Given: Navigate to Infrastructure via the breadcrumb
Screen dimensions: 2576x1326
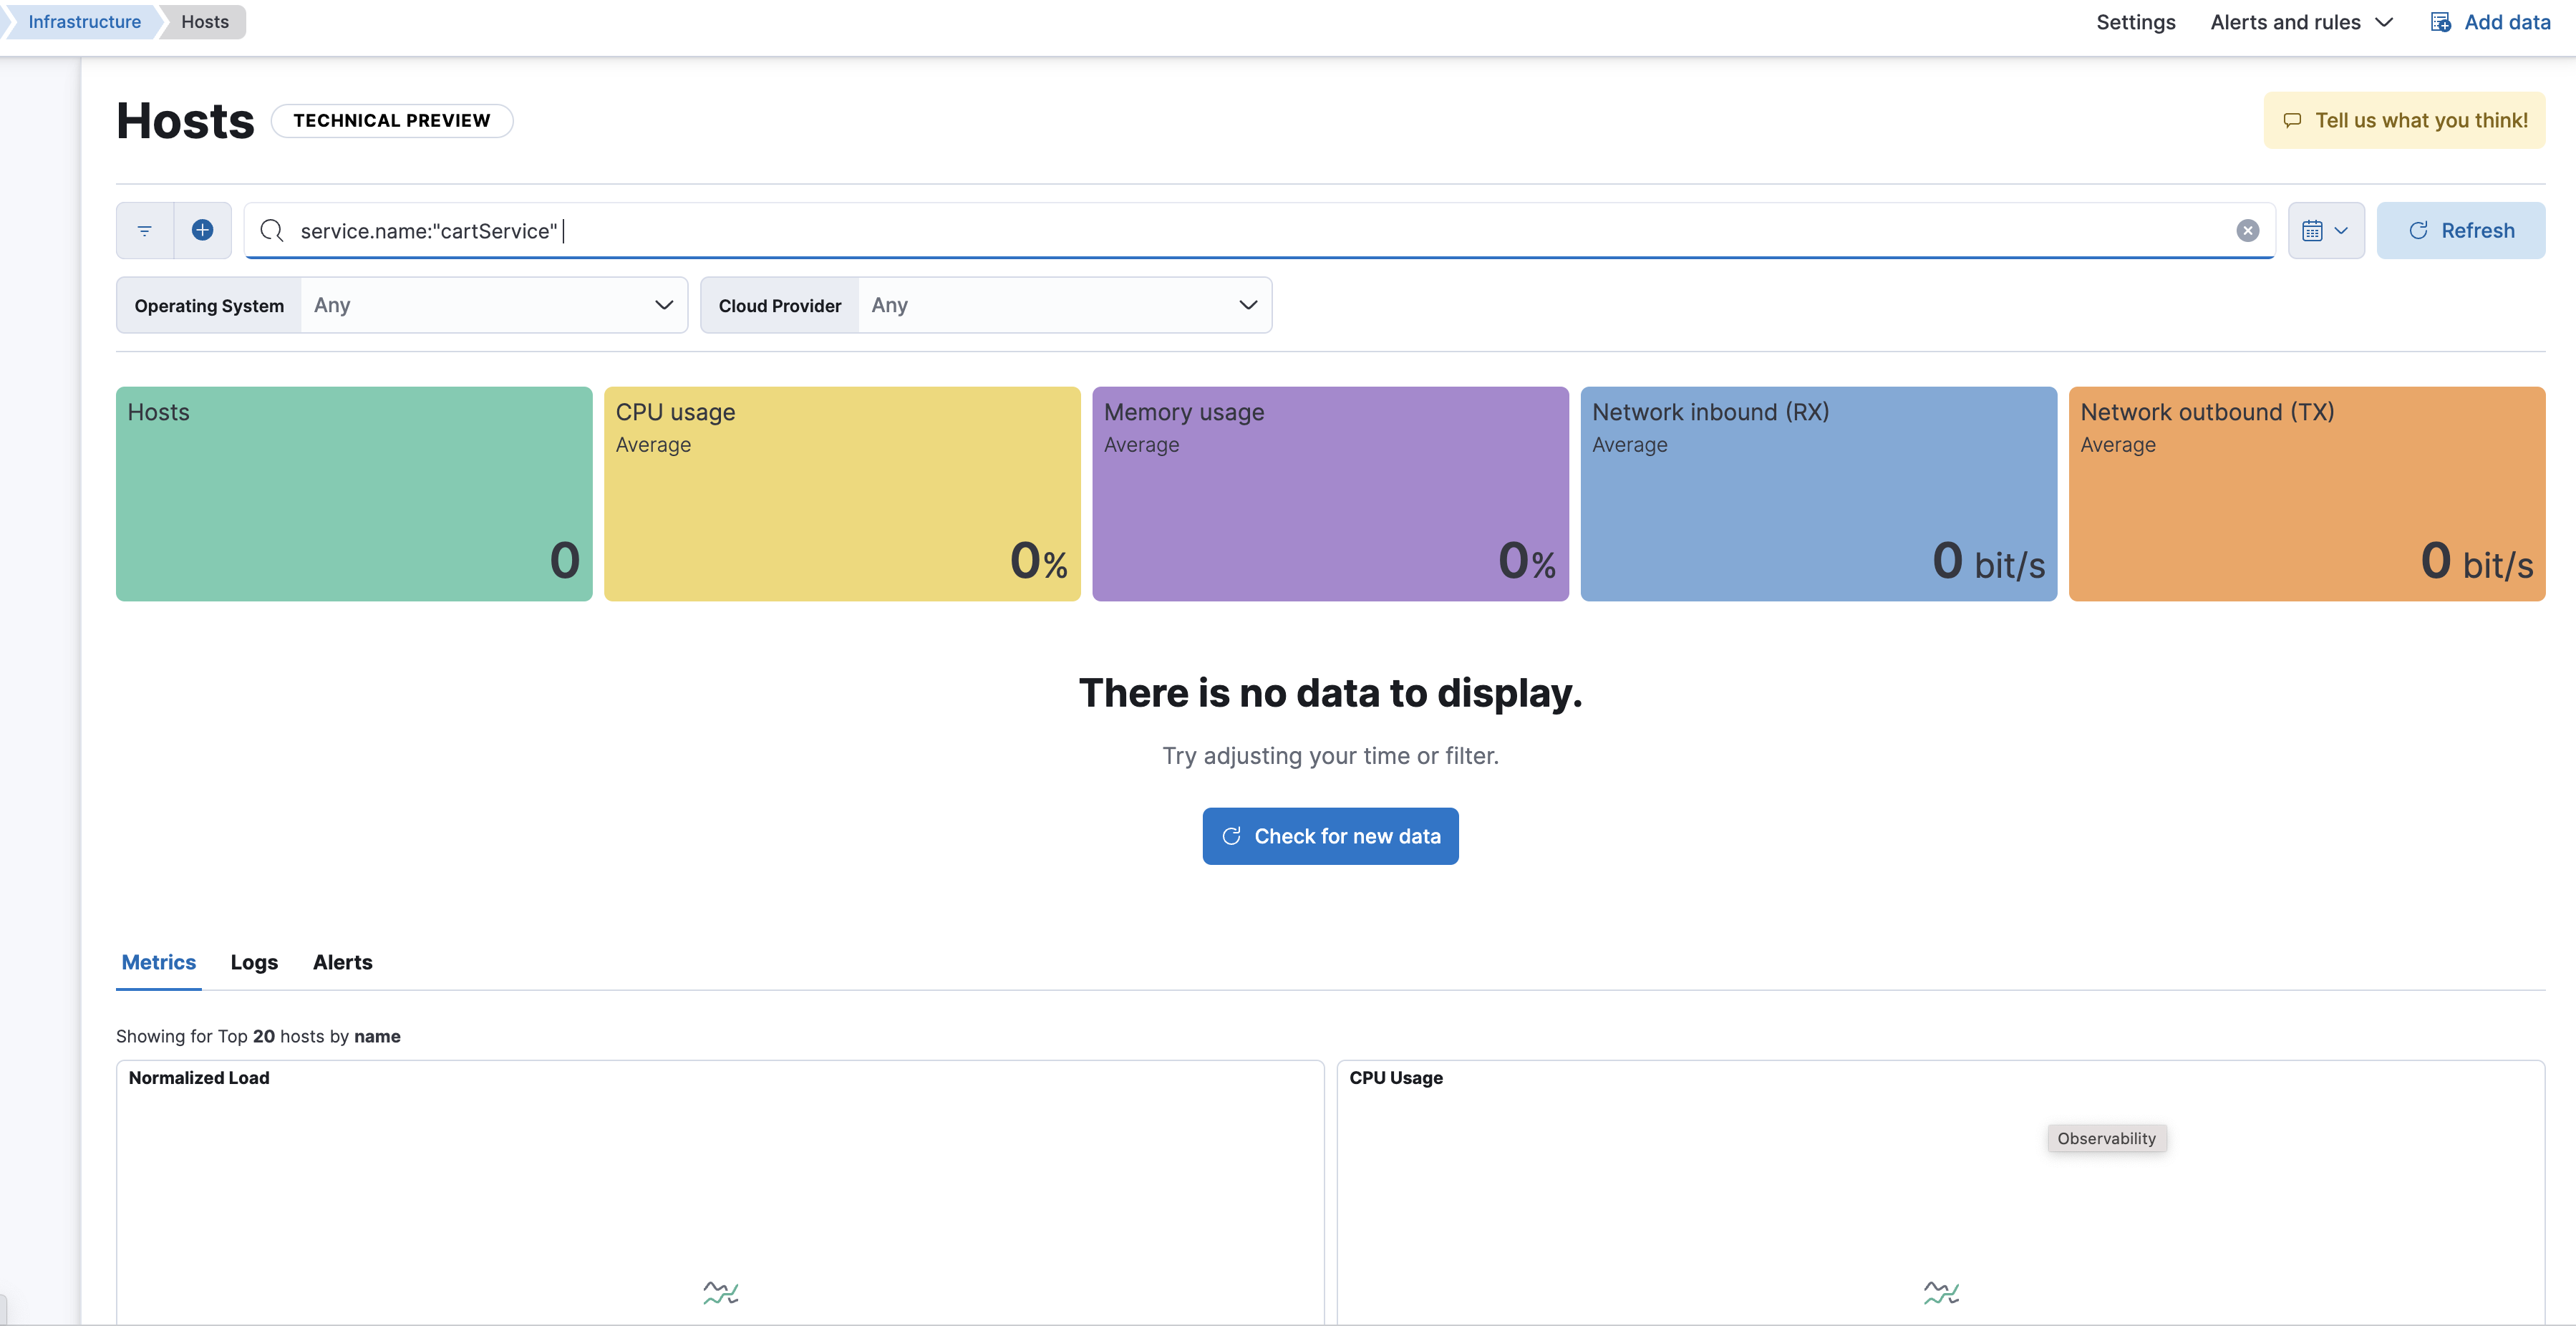Looking at the screenshot, I should [84, 21].
